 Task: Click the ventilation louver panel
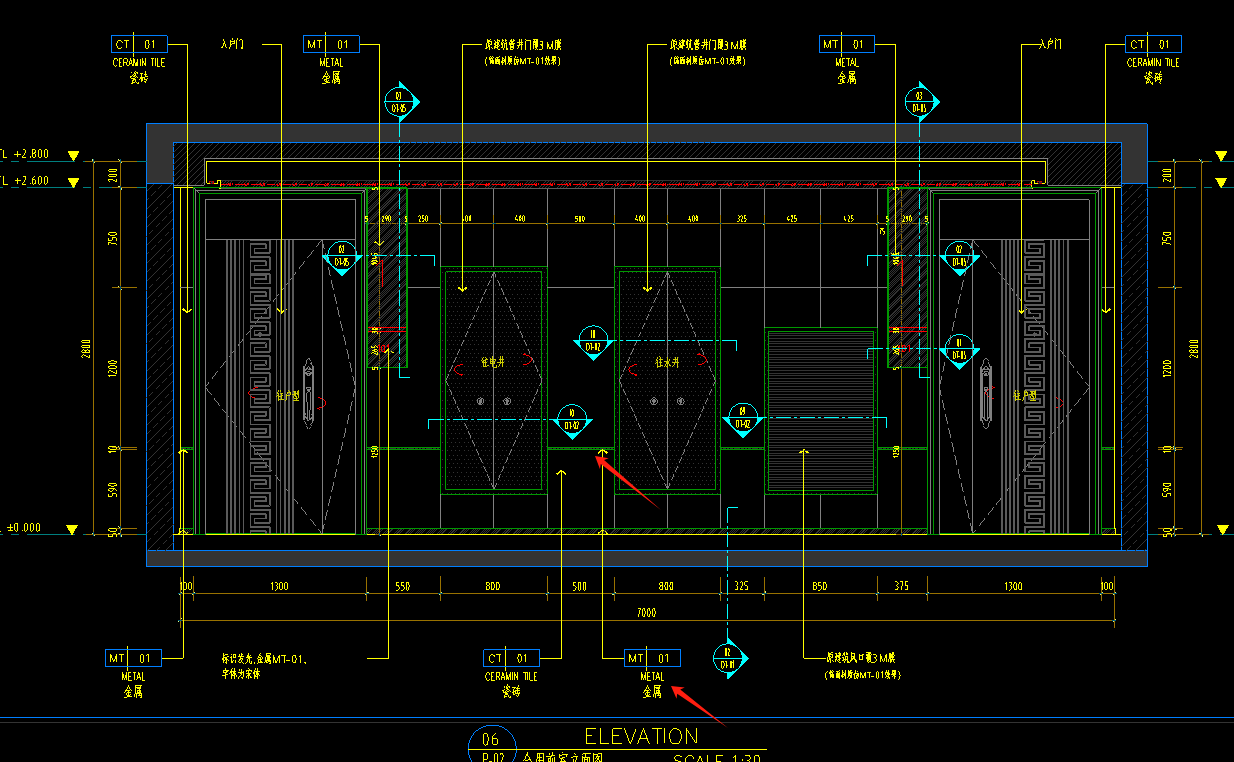coord(821,410)
